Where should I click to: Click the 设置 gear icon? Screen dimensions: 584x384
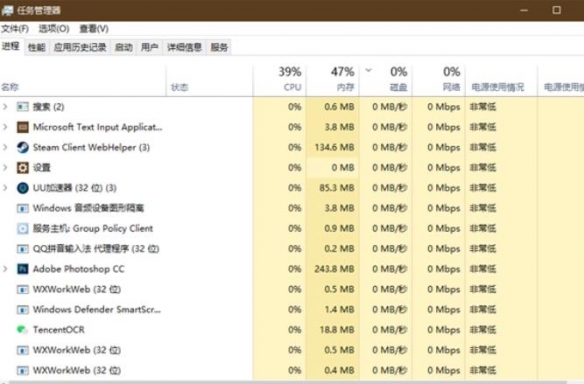(x=23, y=168)
